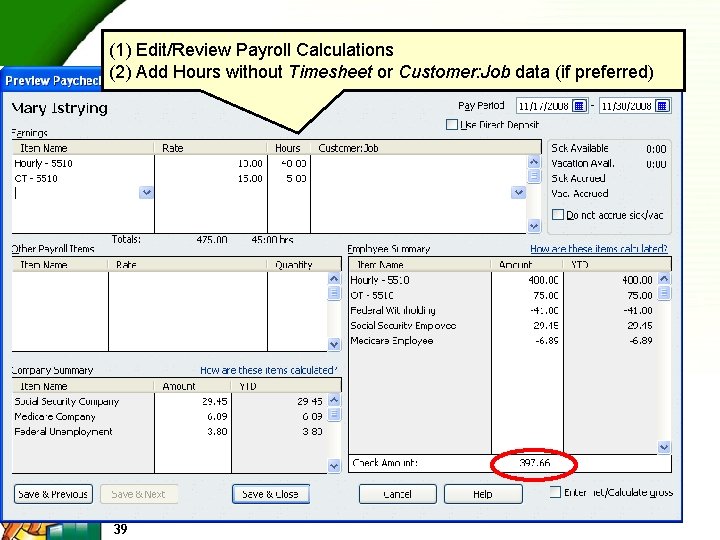Click the Earnings Rate column header

coord(211,148)
